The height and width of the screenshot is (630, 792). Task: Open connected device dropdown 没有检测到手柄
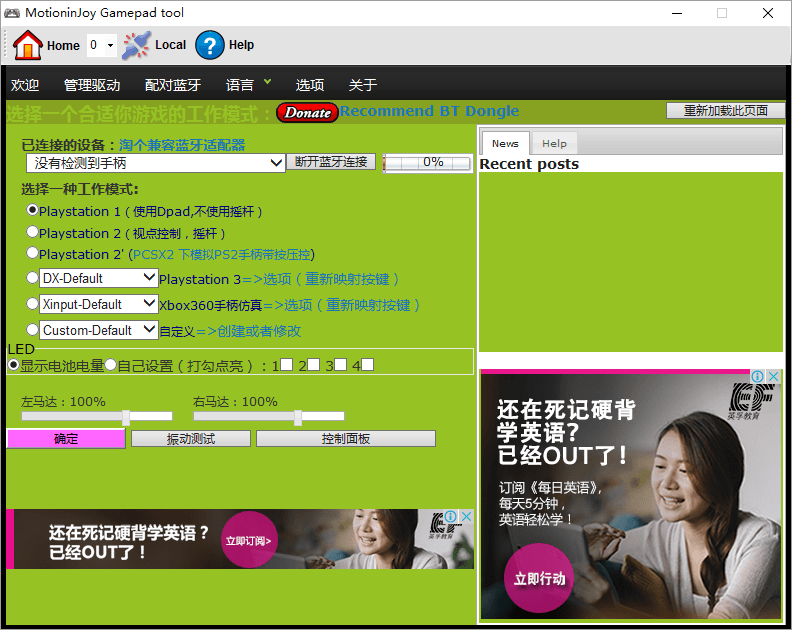(156, 163)
